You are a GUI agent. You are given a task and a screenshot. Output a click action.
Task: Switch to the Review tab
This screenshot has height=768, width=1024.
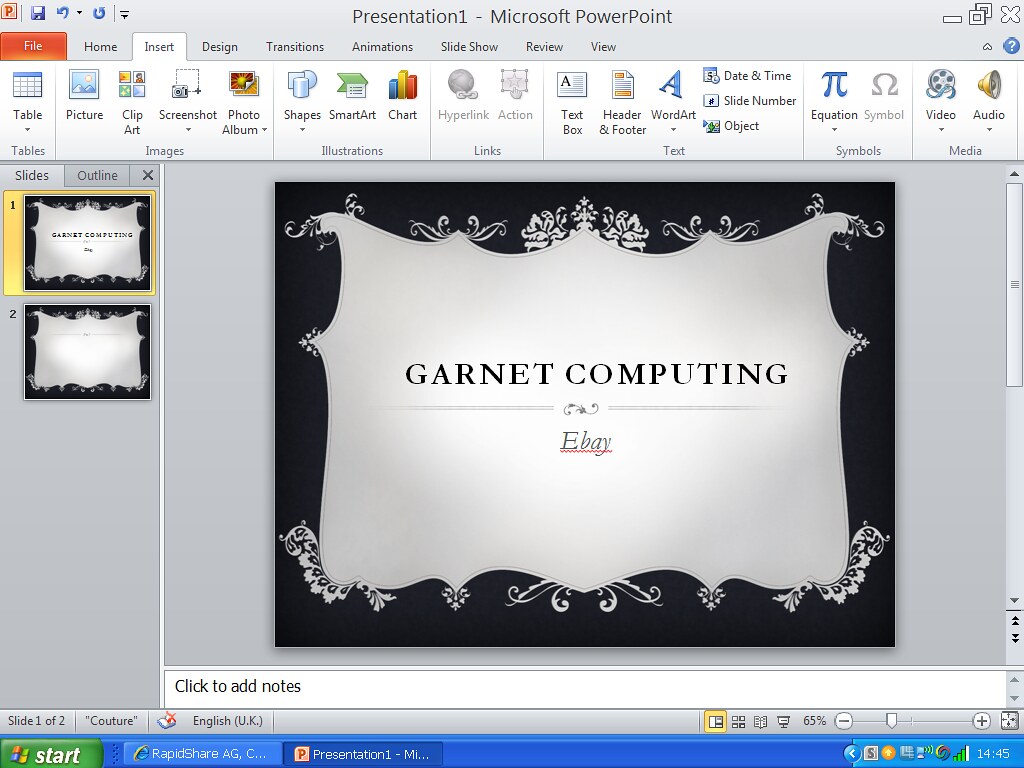[544, 47]
